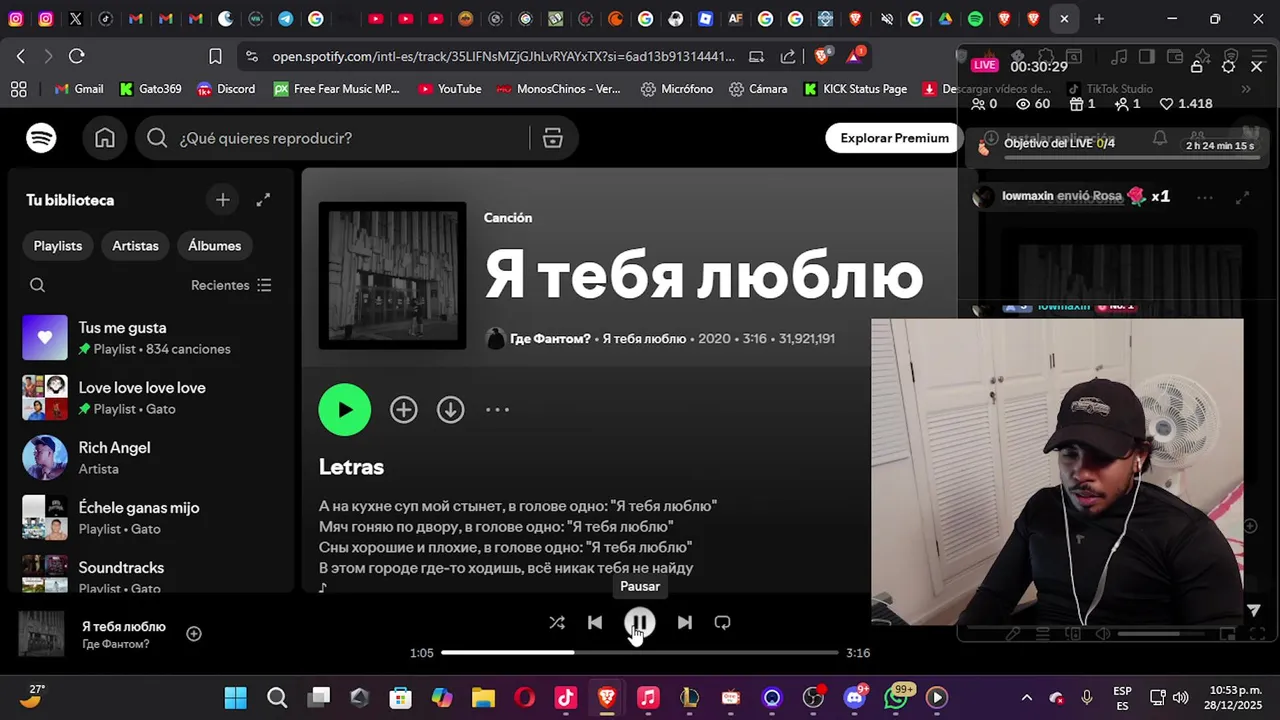Open the YouTube bookmark
This screenshot has width=1280, height=720.
pyautogui.click(x=450, y=89)
